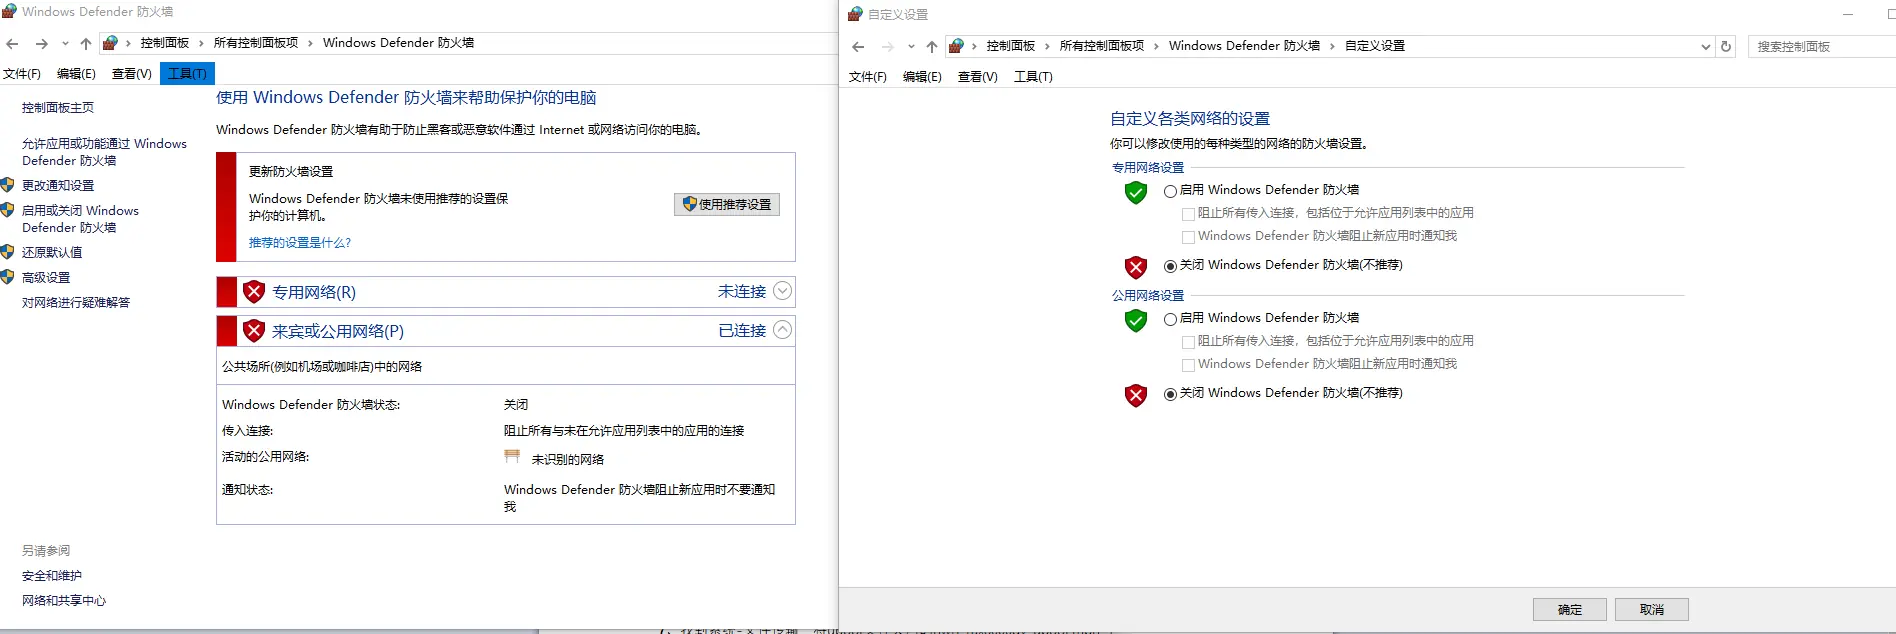Open 工具(T) menu in 自定义设置 window
Viewport: 1896px width, 634px height.
tap(1033, 77)
